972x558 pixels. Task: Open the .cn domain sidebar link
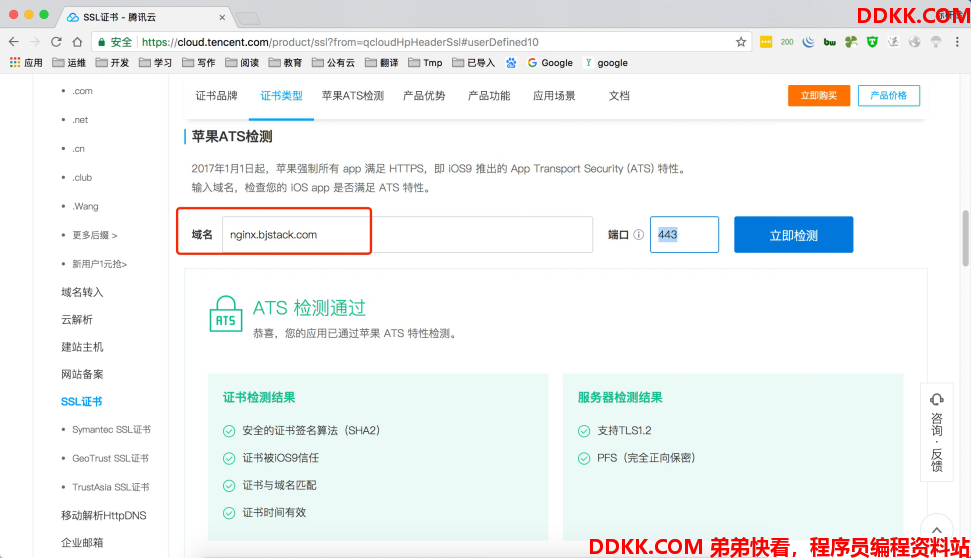click(x=78, y=149)
